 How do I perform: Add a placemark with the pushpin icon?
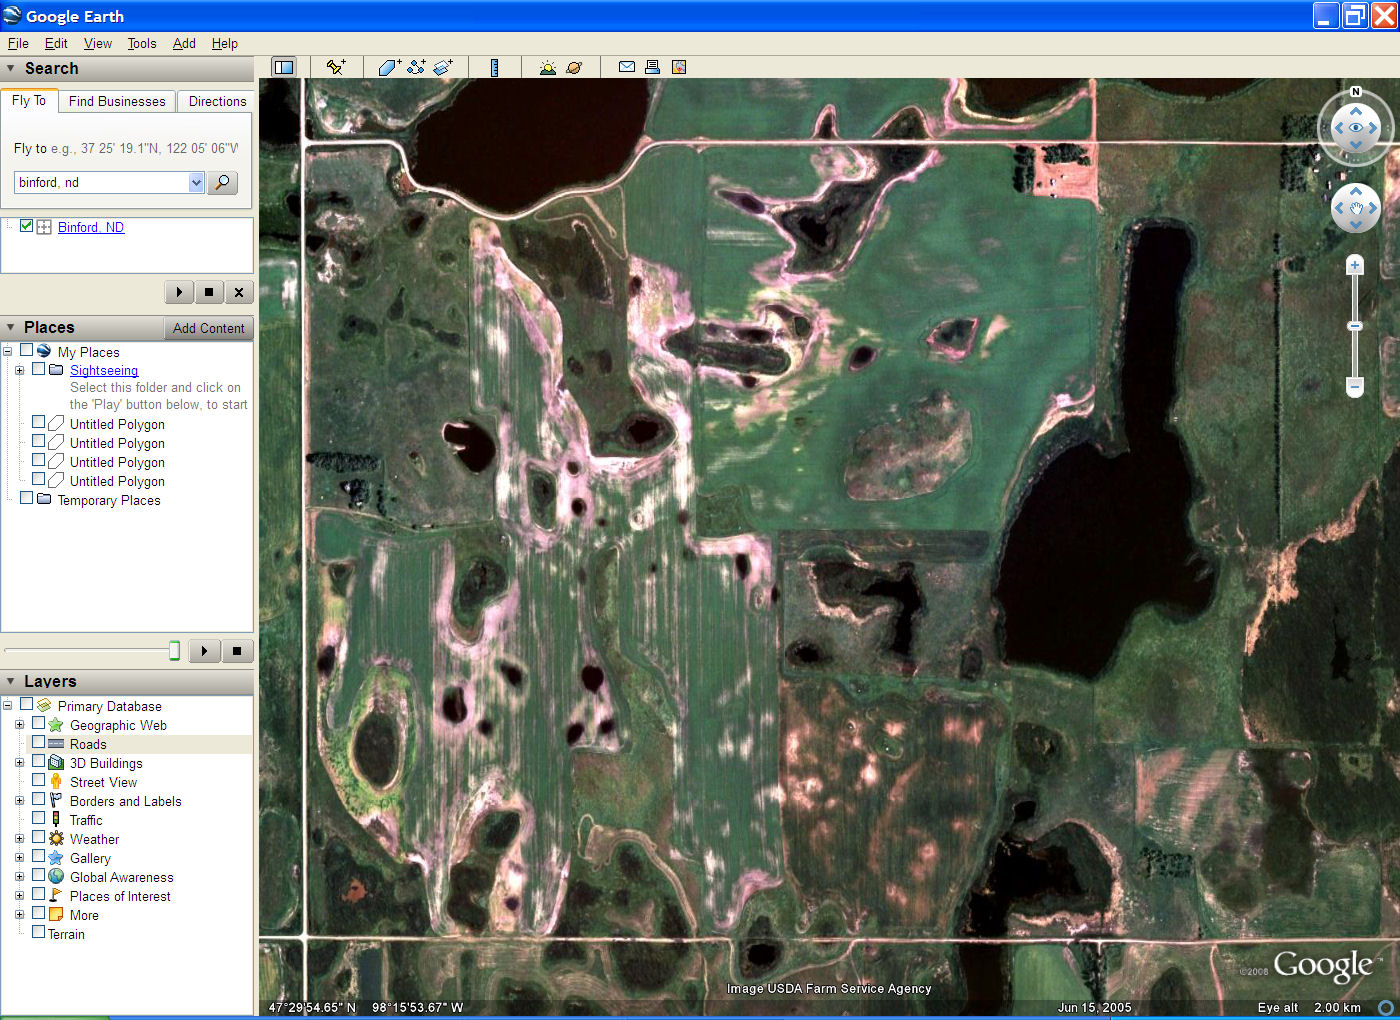336,67
